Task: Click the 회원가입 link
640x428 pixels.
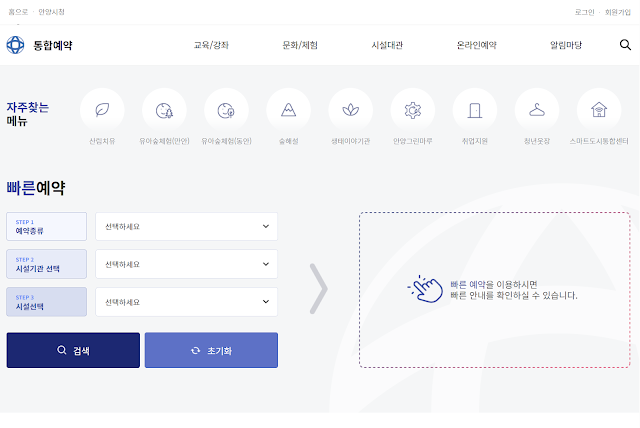Action: click(618, 12)
